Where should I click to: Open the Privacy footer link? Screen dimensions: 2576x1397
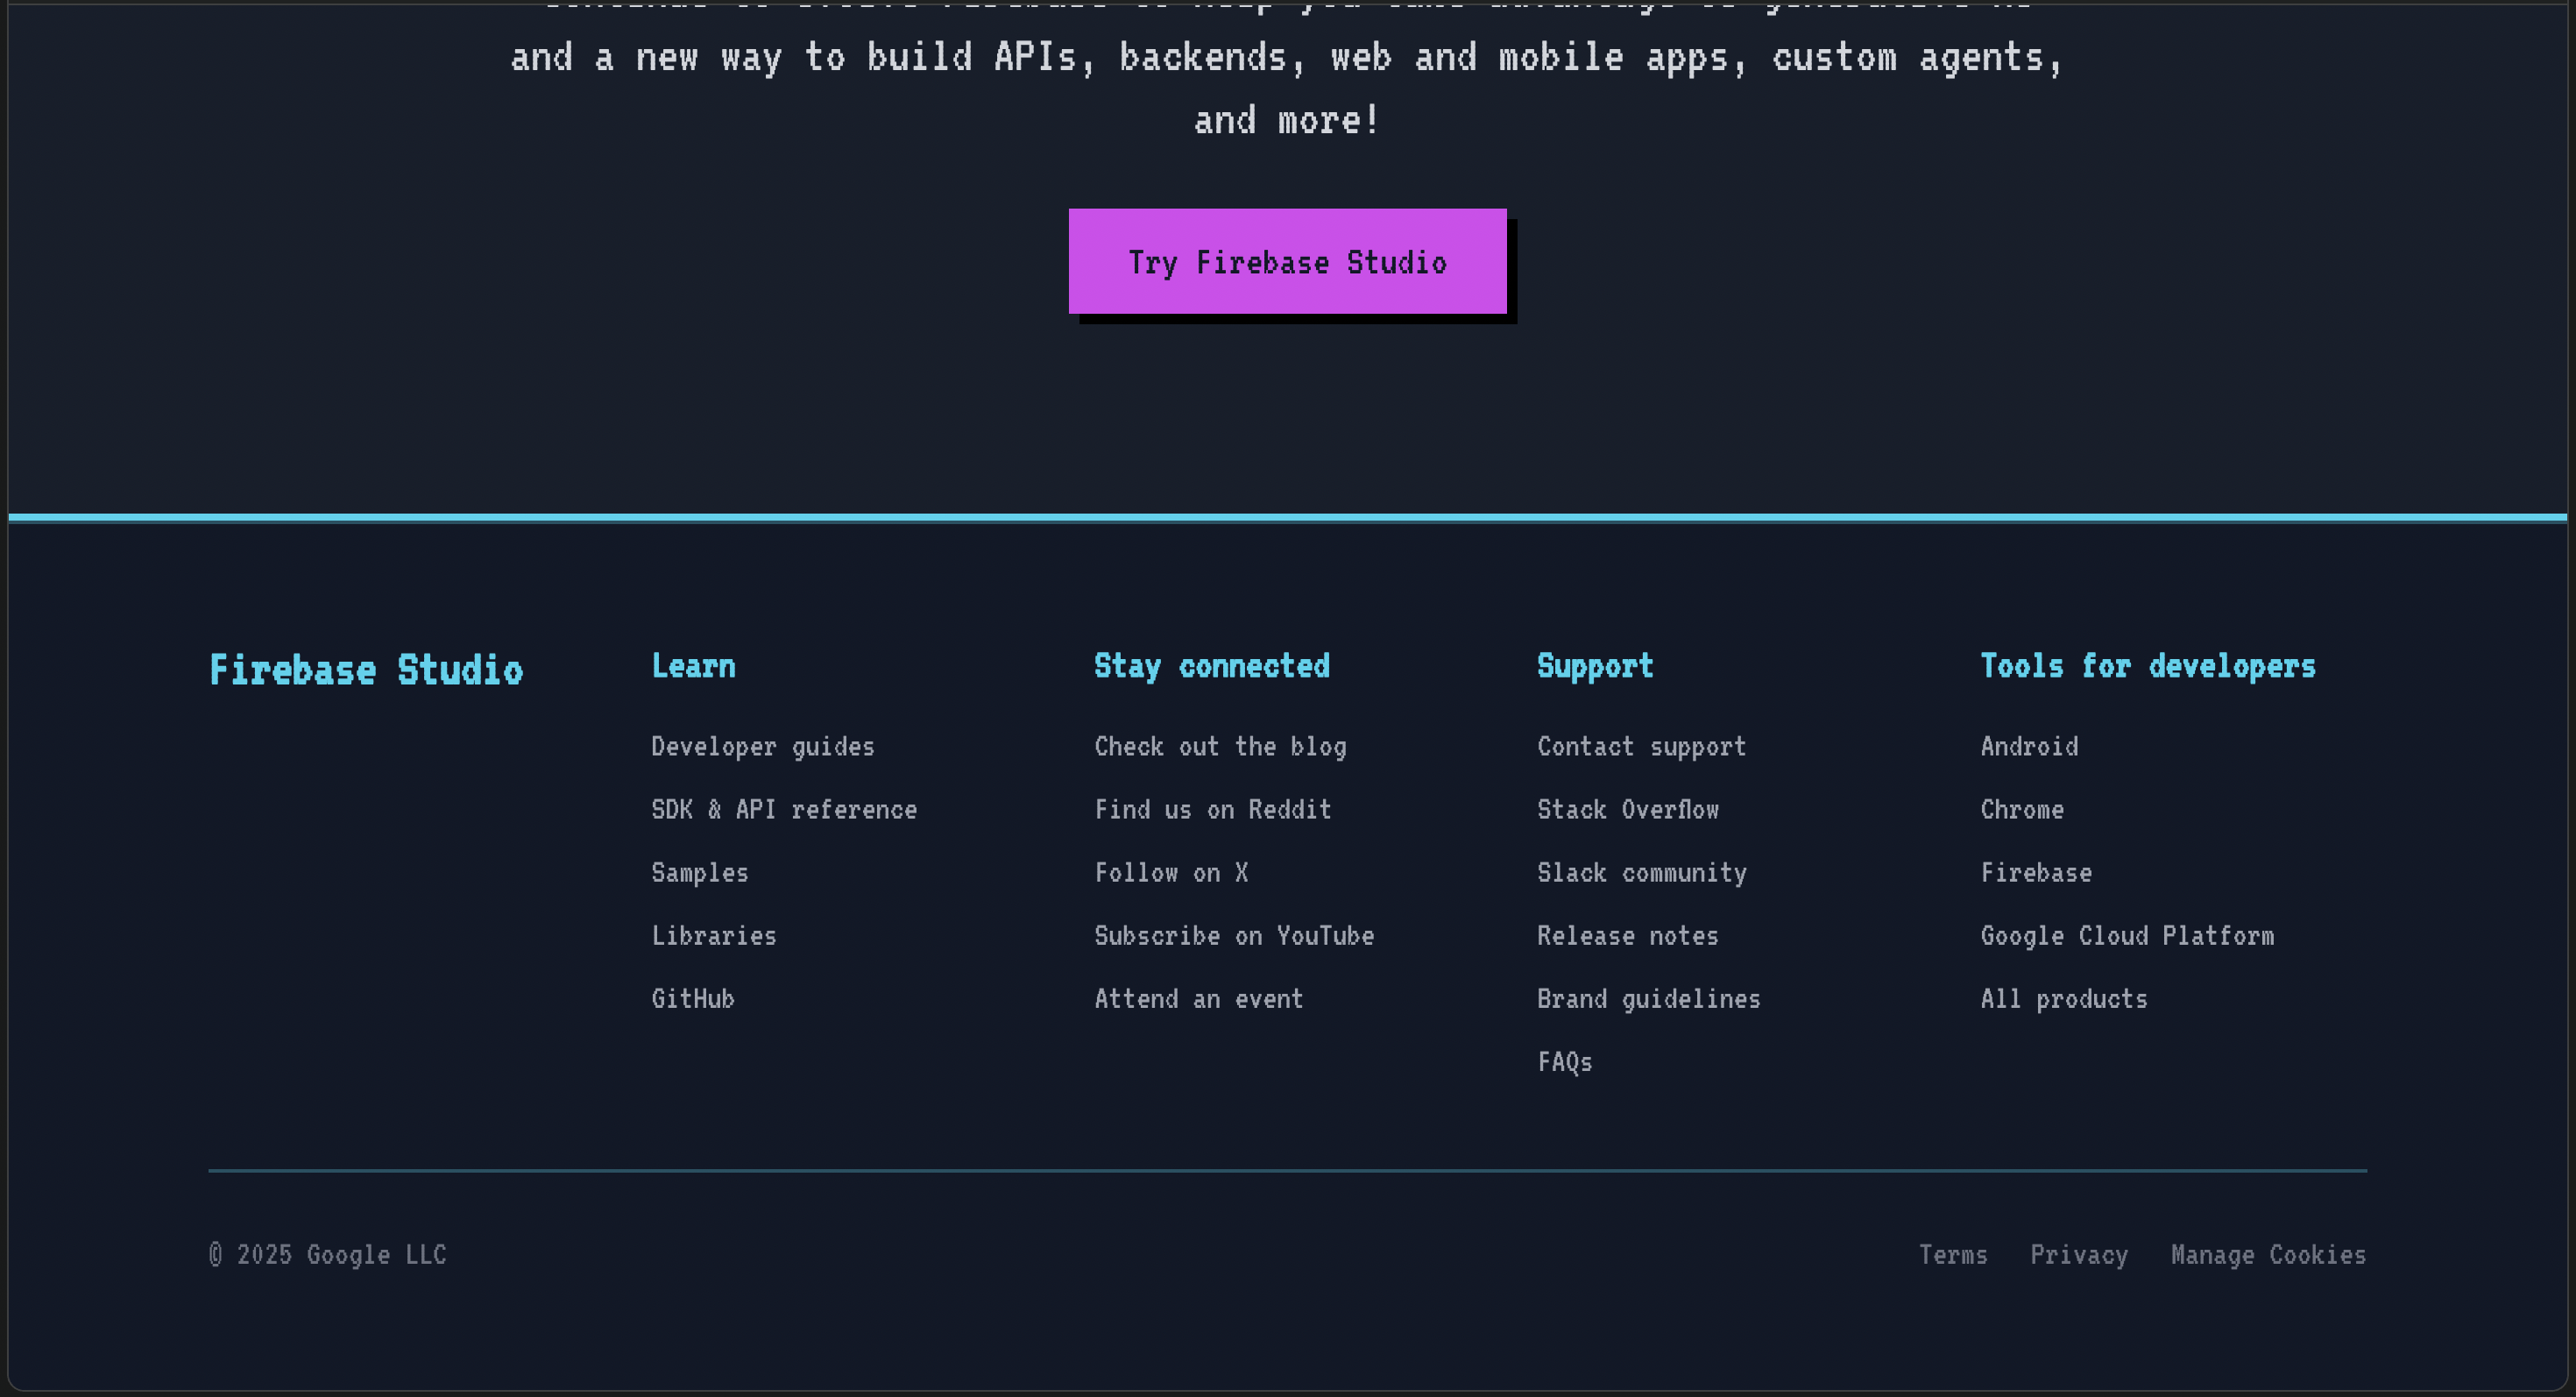click(2078, 1255)
